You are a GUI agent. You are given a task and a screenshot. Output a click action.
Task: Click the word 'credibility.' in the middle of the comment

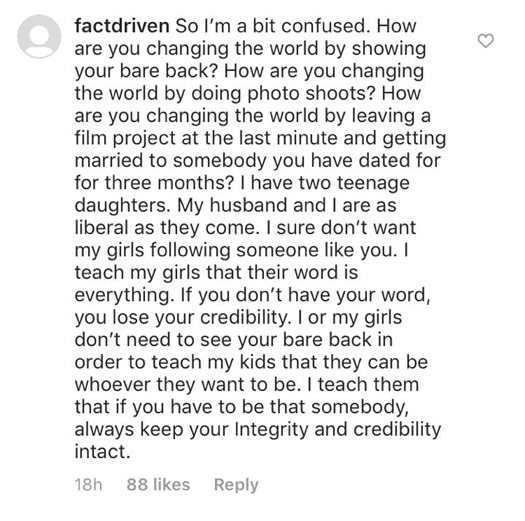[245, 318]
